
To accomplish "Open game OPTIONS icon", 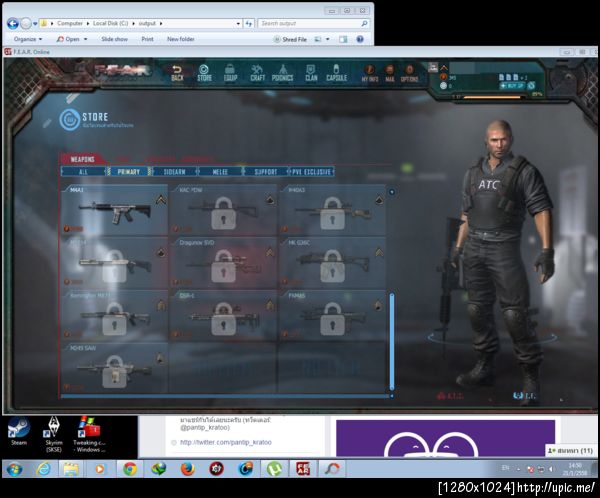I will point(409,73).
